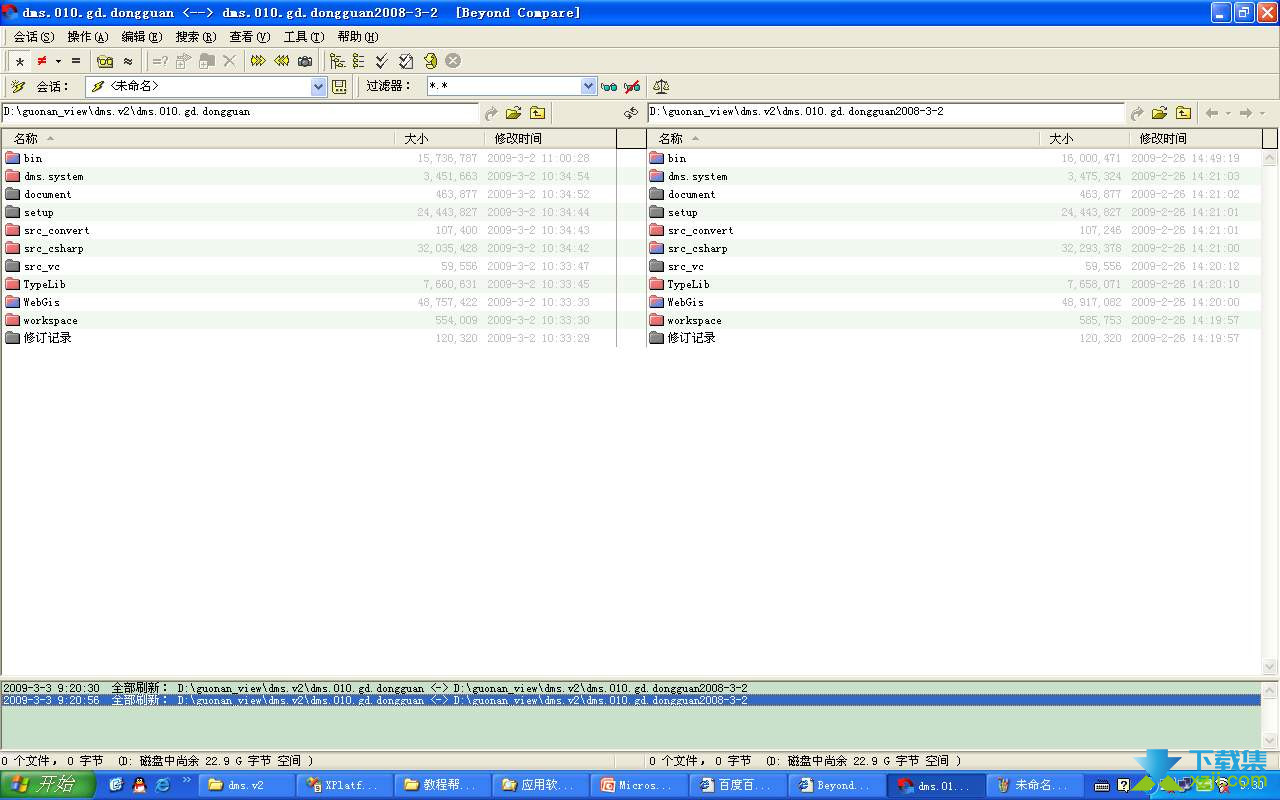
Task: Select the highlighted 9:20:56 log entry
Action: click(x=631, y=700)
